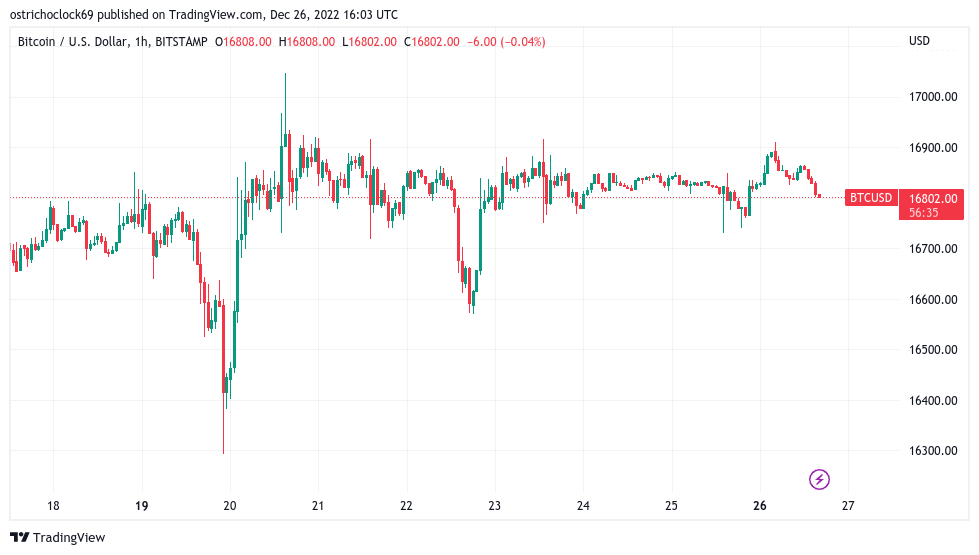Select the 1h interval label
The height and width of the screenshot is (555, 979).
pyautogui.click(x=141, y=42)
